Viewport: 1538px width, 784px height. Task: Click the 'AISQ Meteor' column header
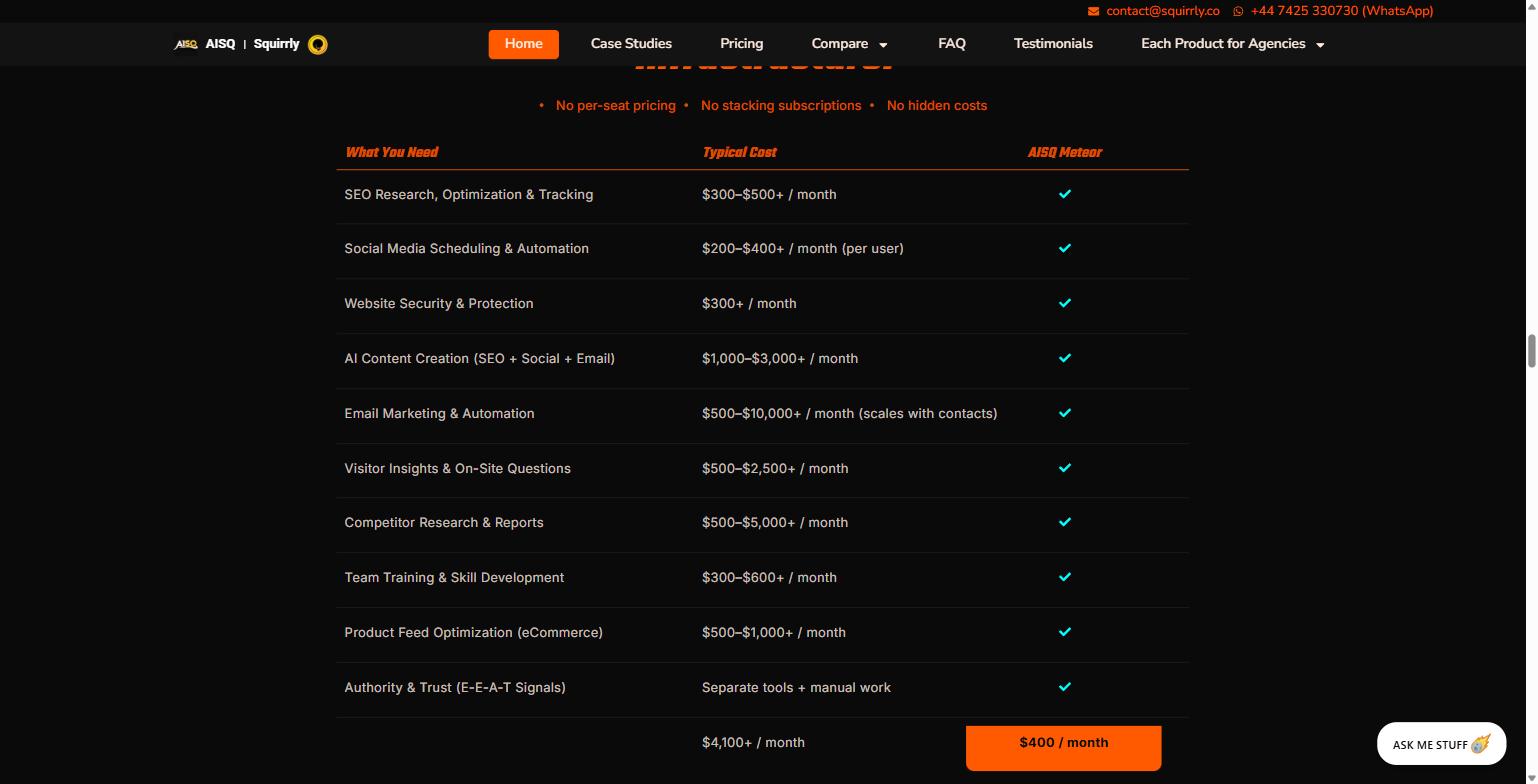click(1064, 152)
